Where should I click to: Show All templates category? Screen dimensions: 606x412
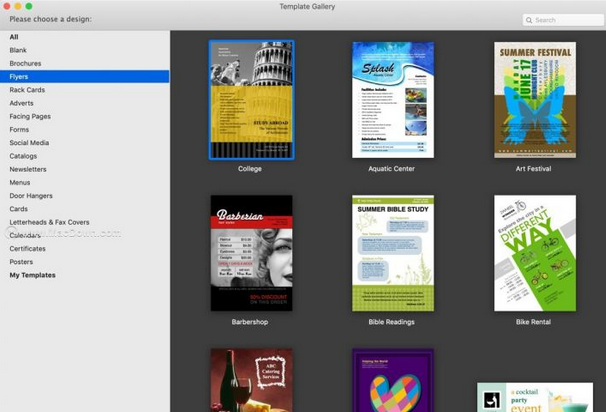click(x=14, y=37)
